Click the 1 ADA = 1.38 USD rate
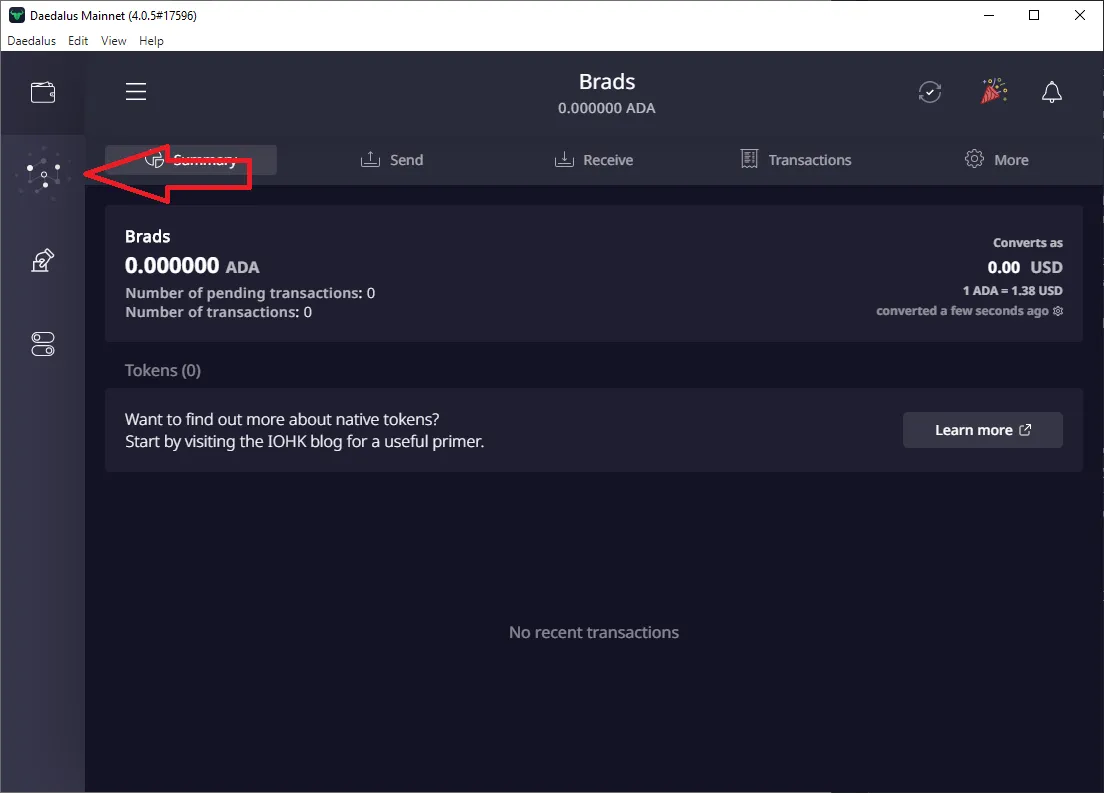 pos(1012,290)
